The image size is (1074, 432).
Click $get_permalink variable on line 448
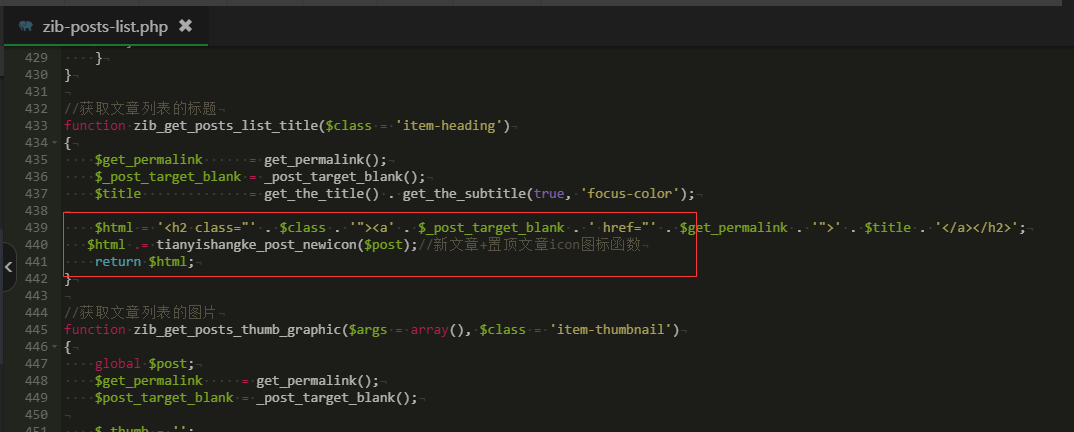click(x=149, y=381)
